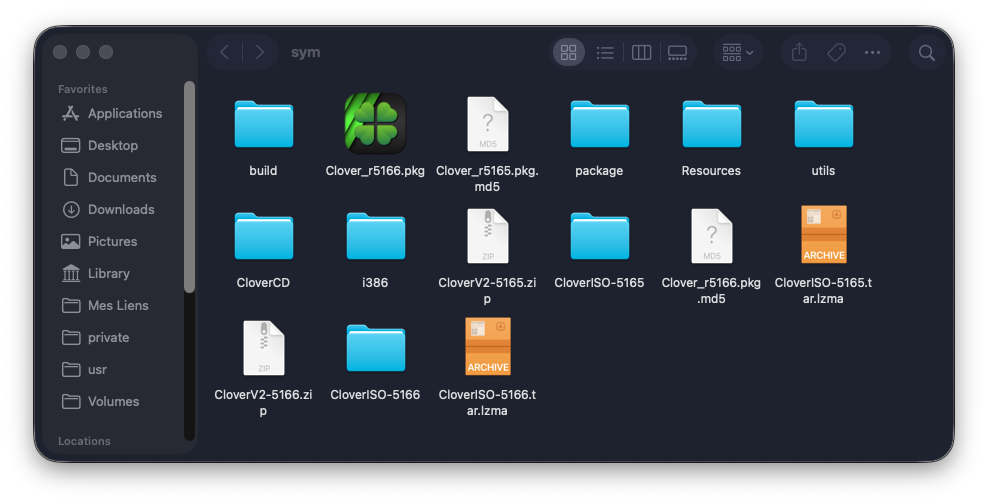The width and height of the screenshot is (988, 504).
Task: Click the Resources folder name label
Action: [x=711, y=171]
